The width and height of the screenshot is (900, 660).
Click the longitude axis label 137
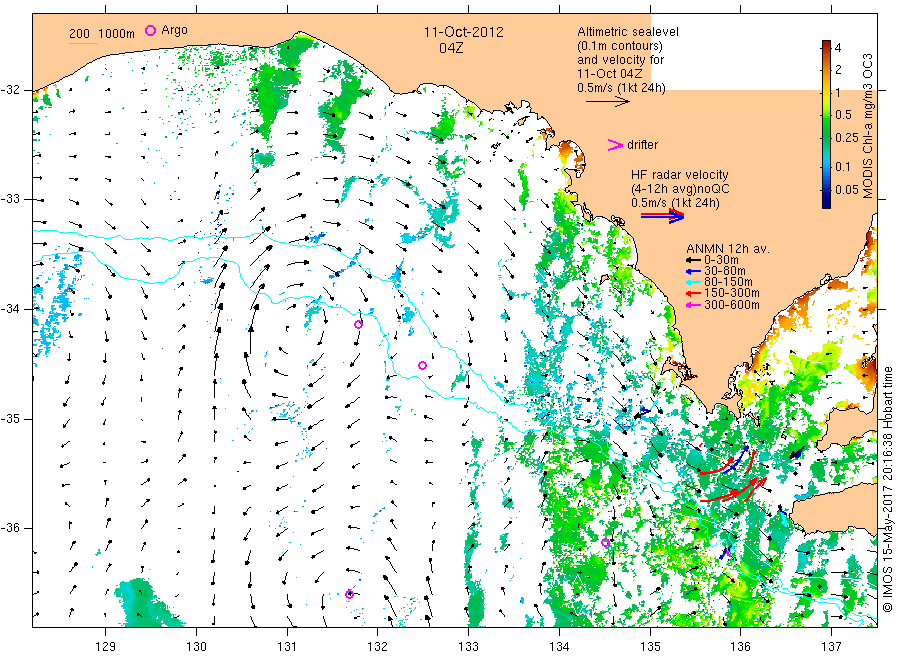[x=831, y=647]
